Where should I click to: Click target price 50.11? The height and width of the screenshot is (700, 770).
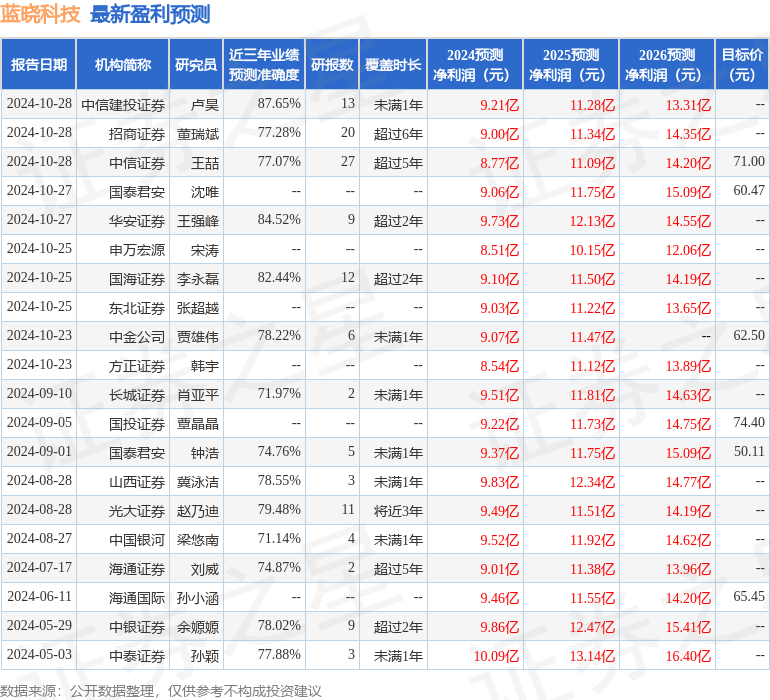(749, 451)
